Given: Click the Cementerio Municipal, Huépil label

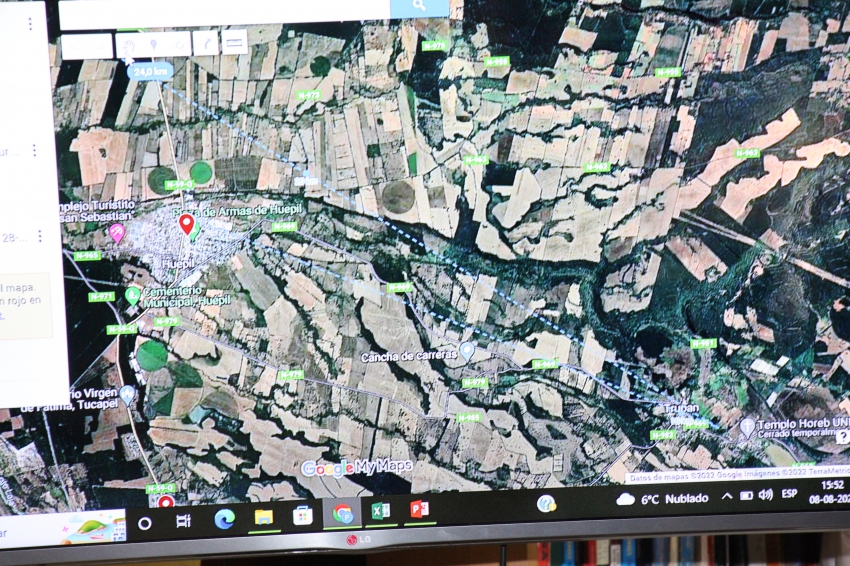Looking at the screenshot, I should coord(187,296).
